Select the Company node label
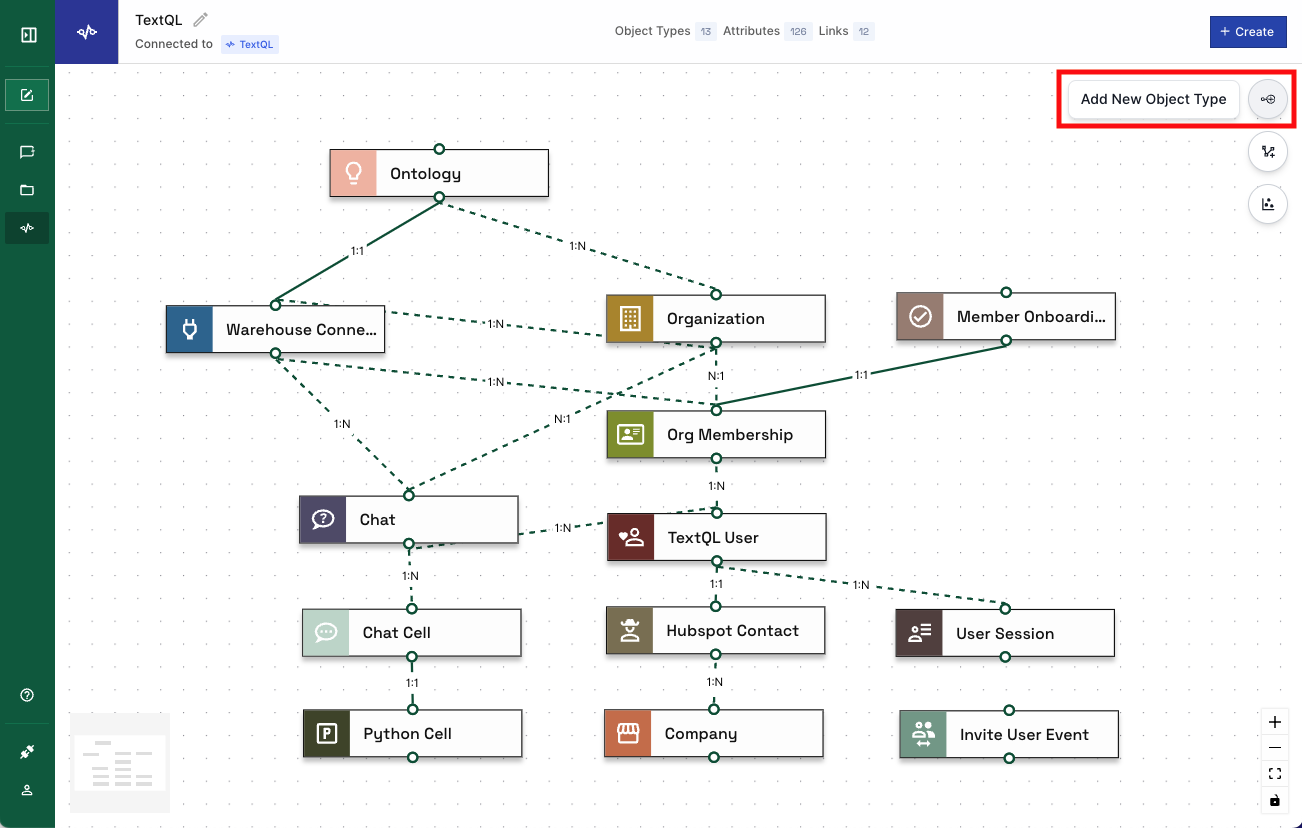 701,734
